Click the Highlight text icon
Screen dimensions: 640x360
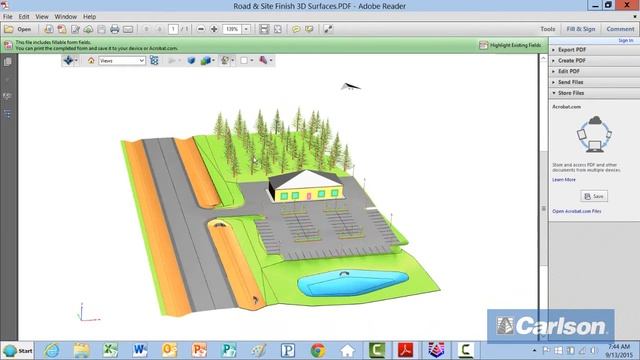tap(309, 29)
